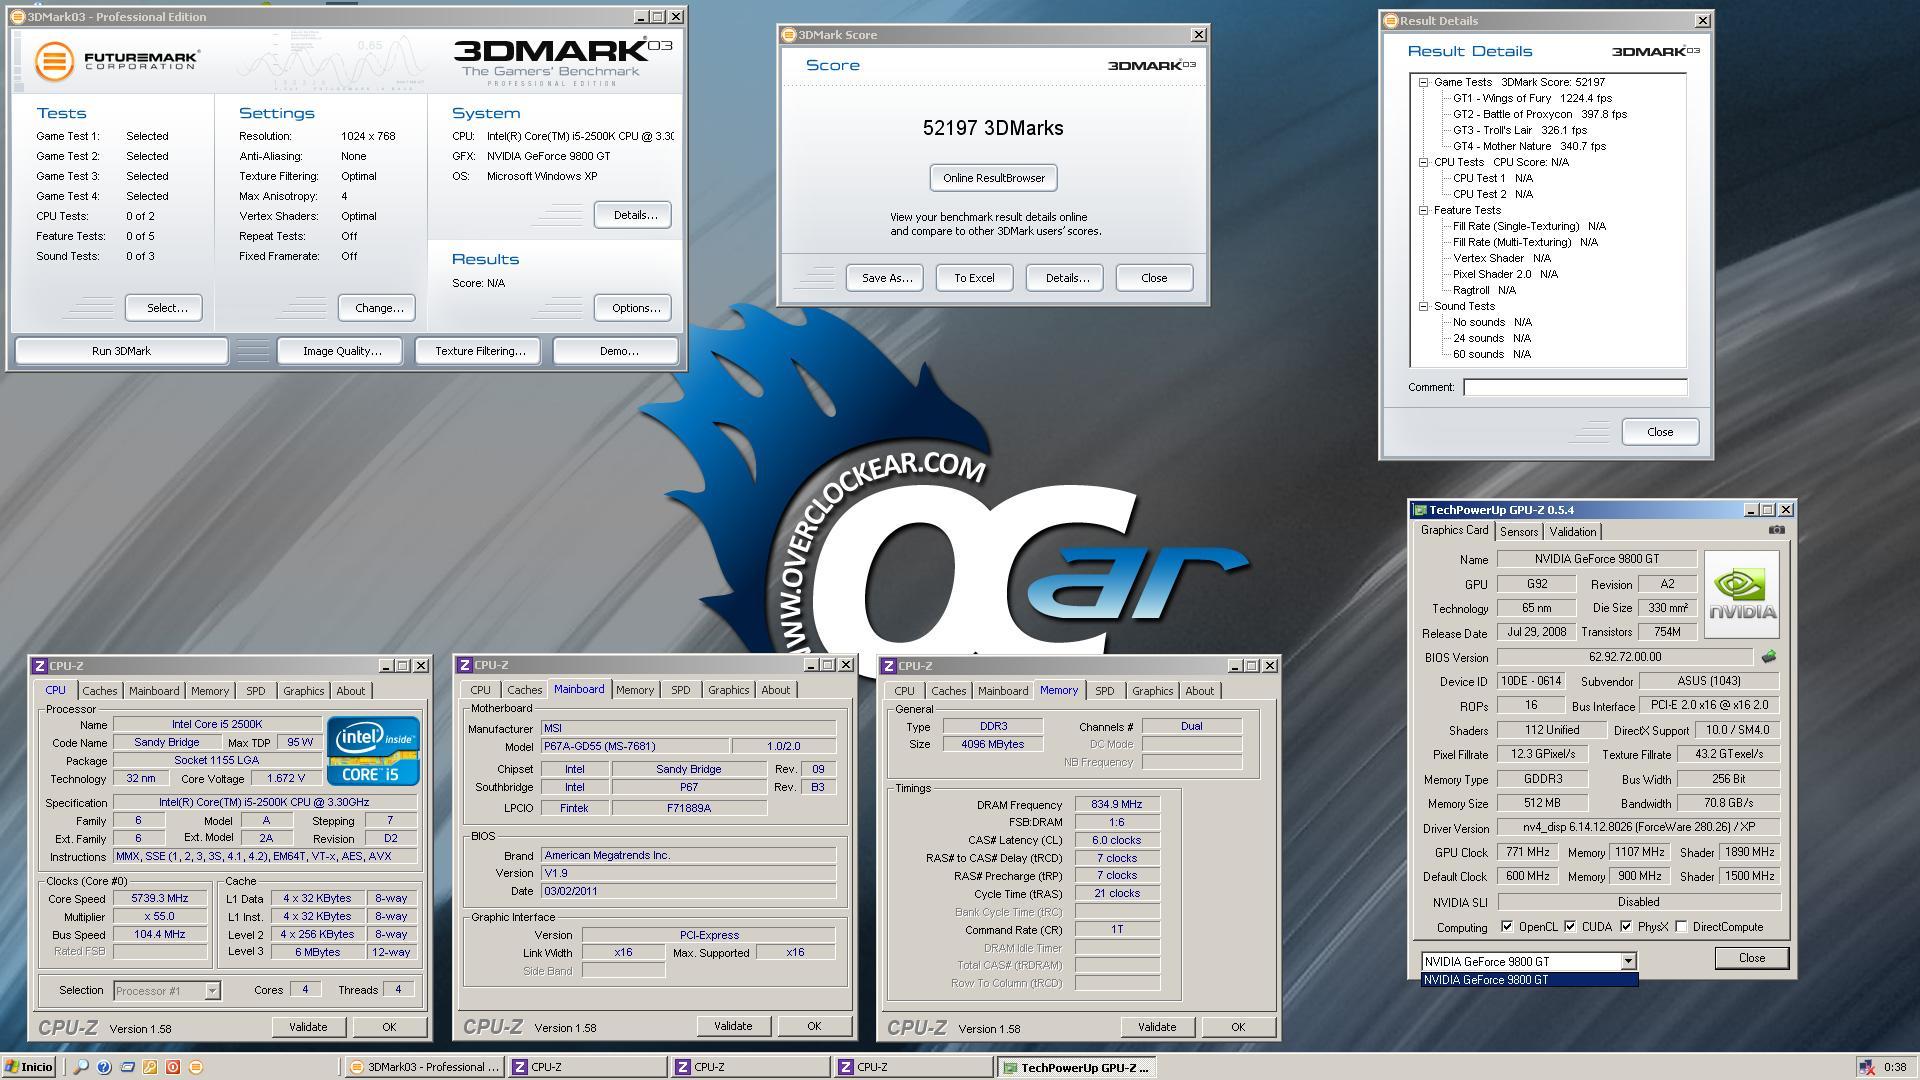
Task: Open the GPU selection dropdown arrow in GPU-Z
Action: (x=1628, y=961)
